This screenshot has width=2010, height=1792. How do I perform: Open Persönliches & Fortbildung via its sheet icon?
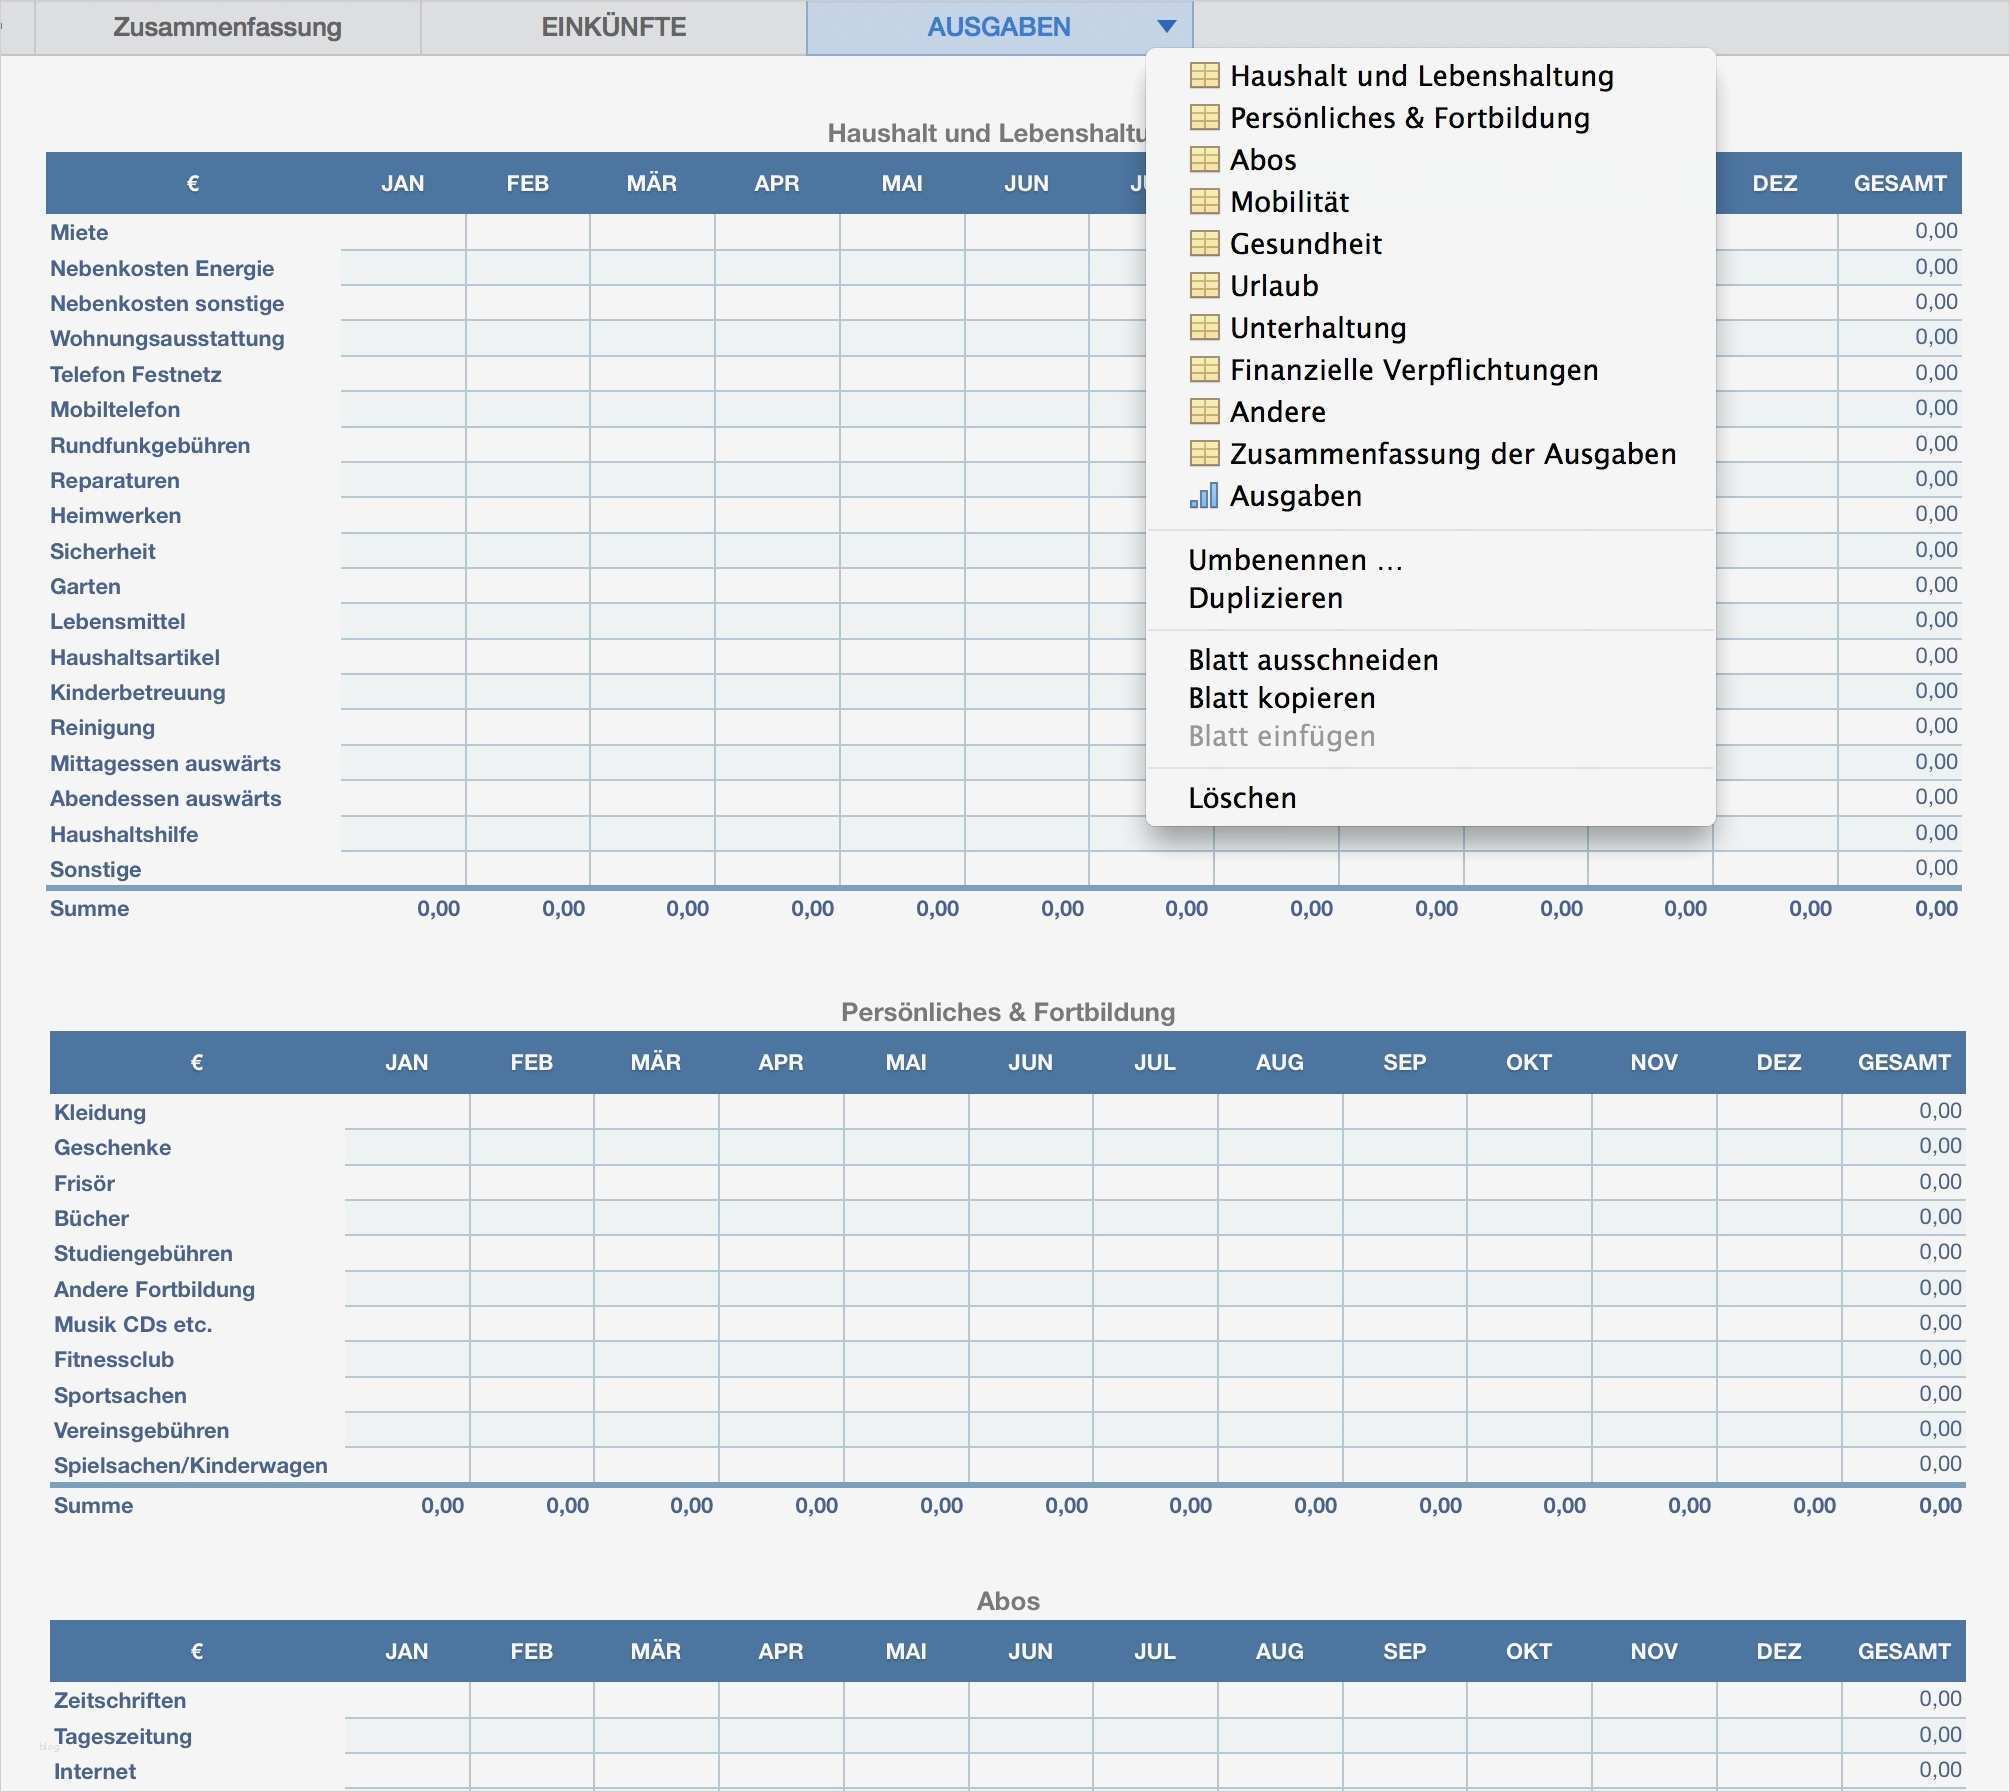coord(1203,117)
